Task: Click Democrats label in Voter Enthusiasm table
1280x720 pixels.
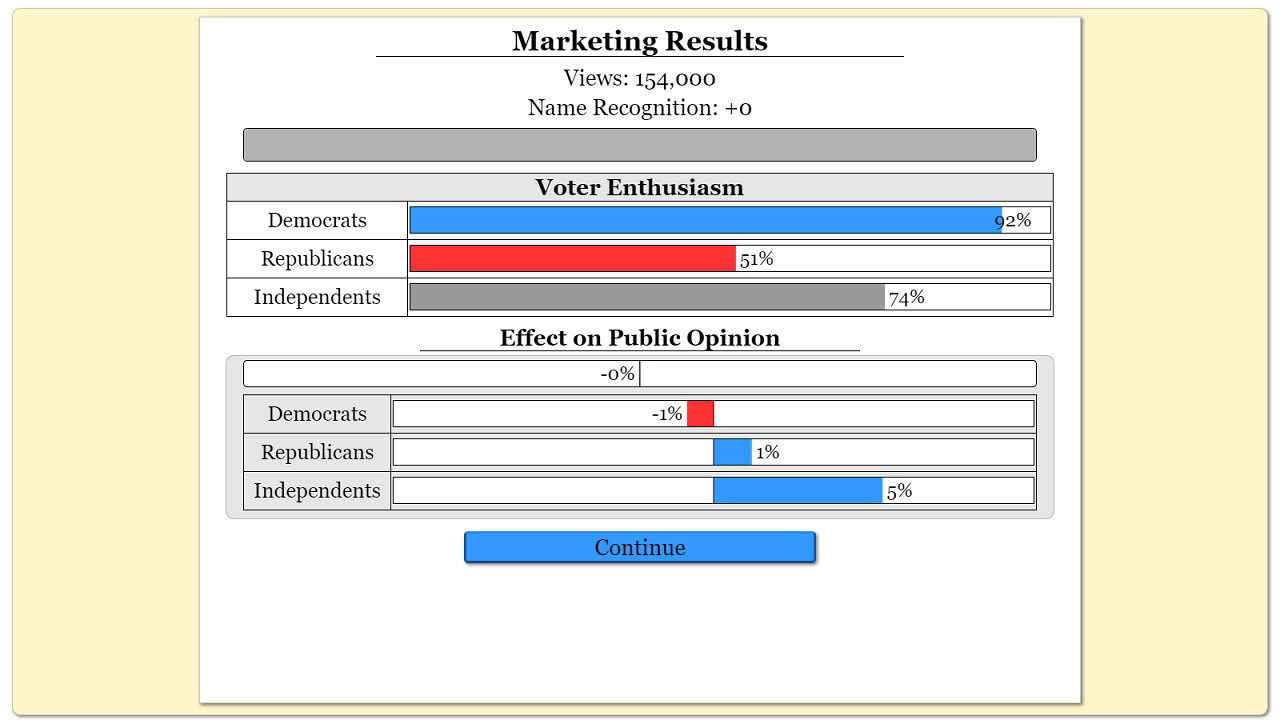Action: pos(317,220)
